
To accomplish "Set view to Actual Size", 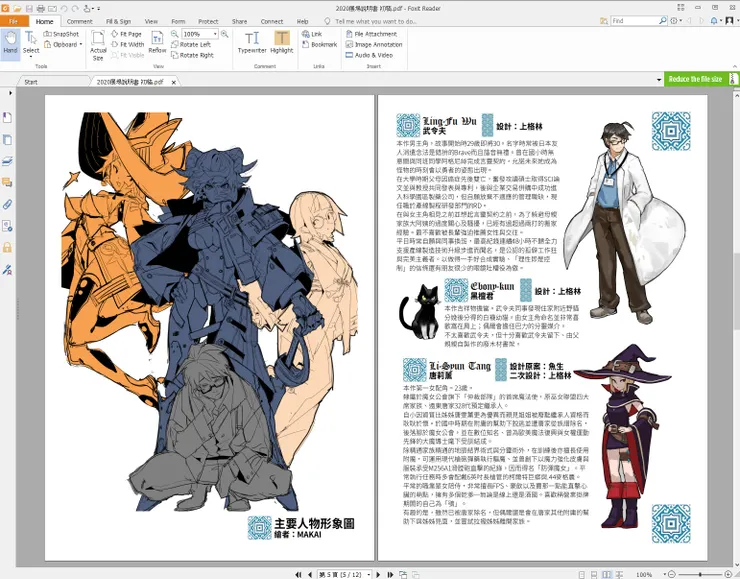I will [x=98, y=46].
